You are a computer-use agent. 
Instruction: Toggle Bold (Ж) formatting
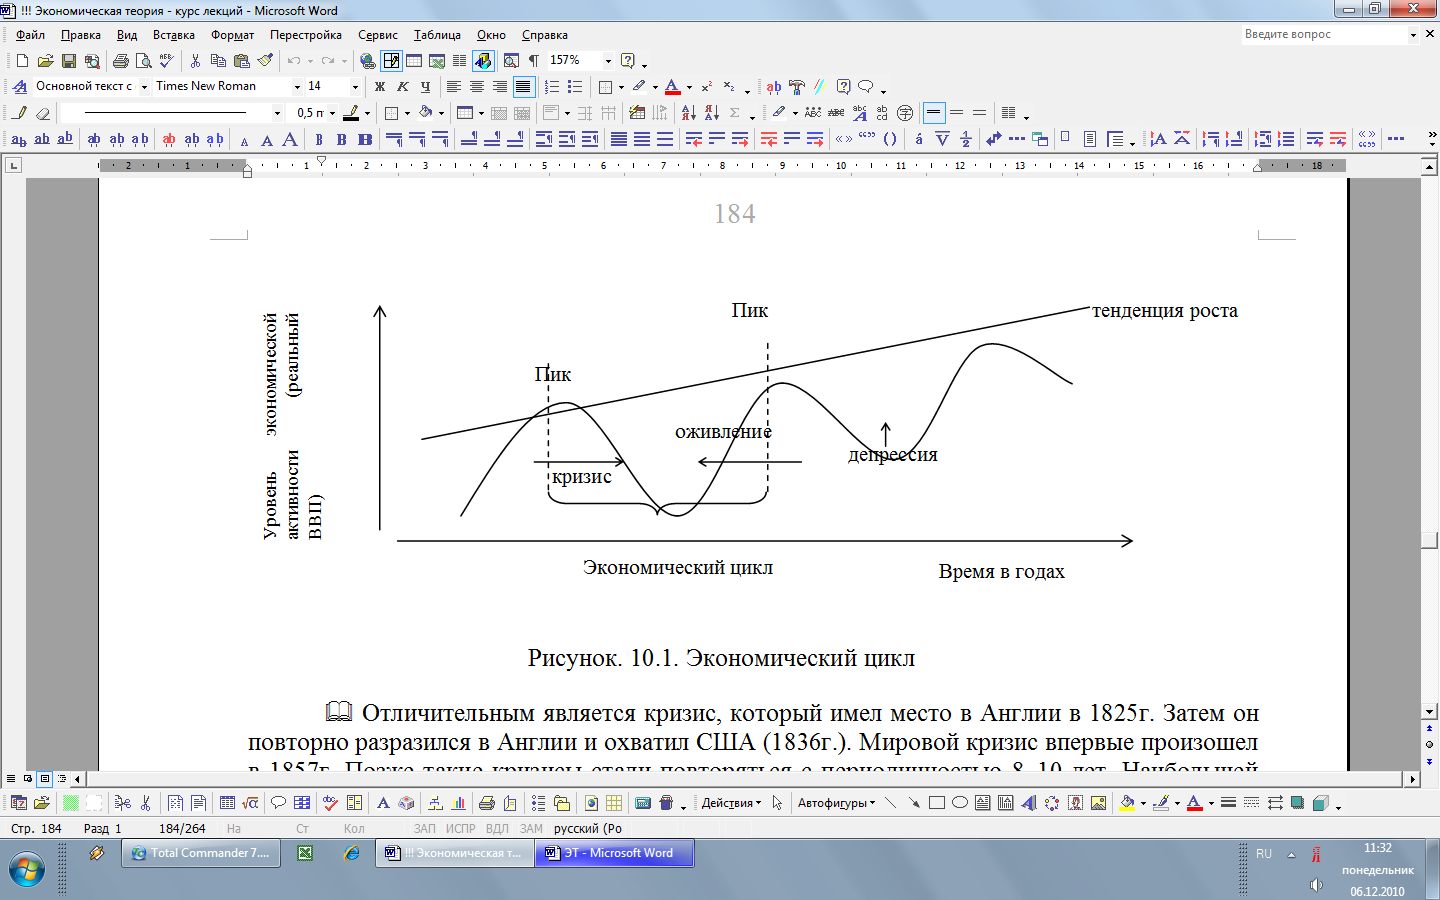(x=380, y=87)
